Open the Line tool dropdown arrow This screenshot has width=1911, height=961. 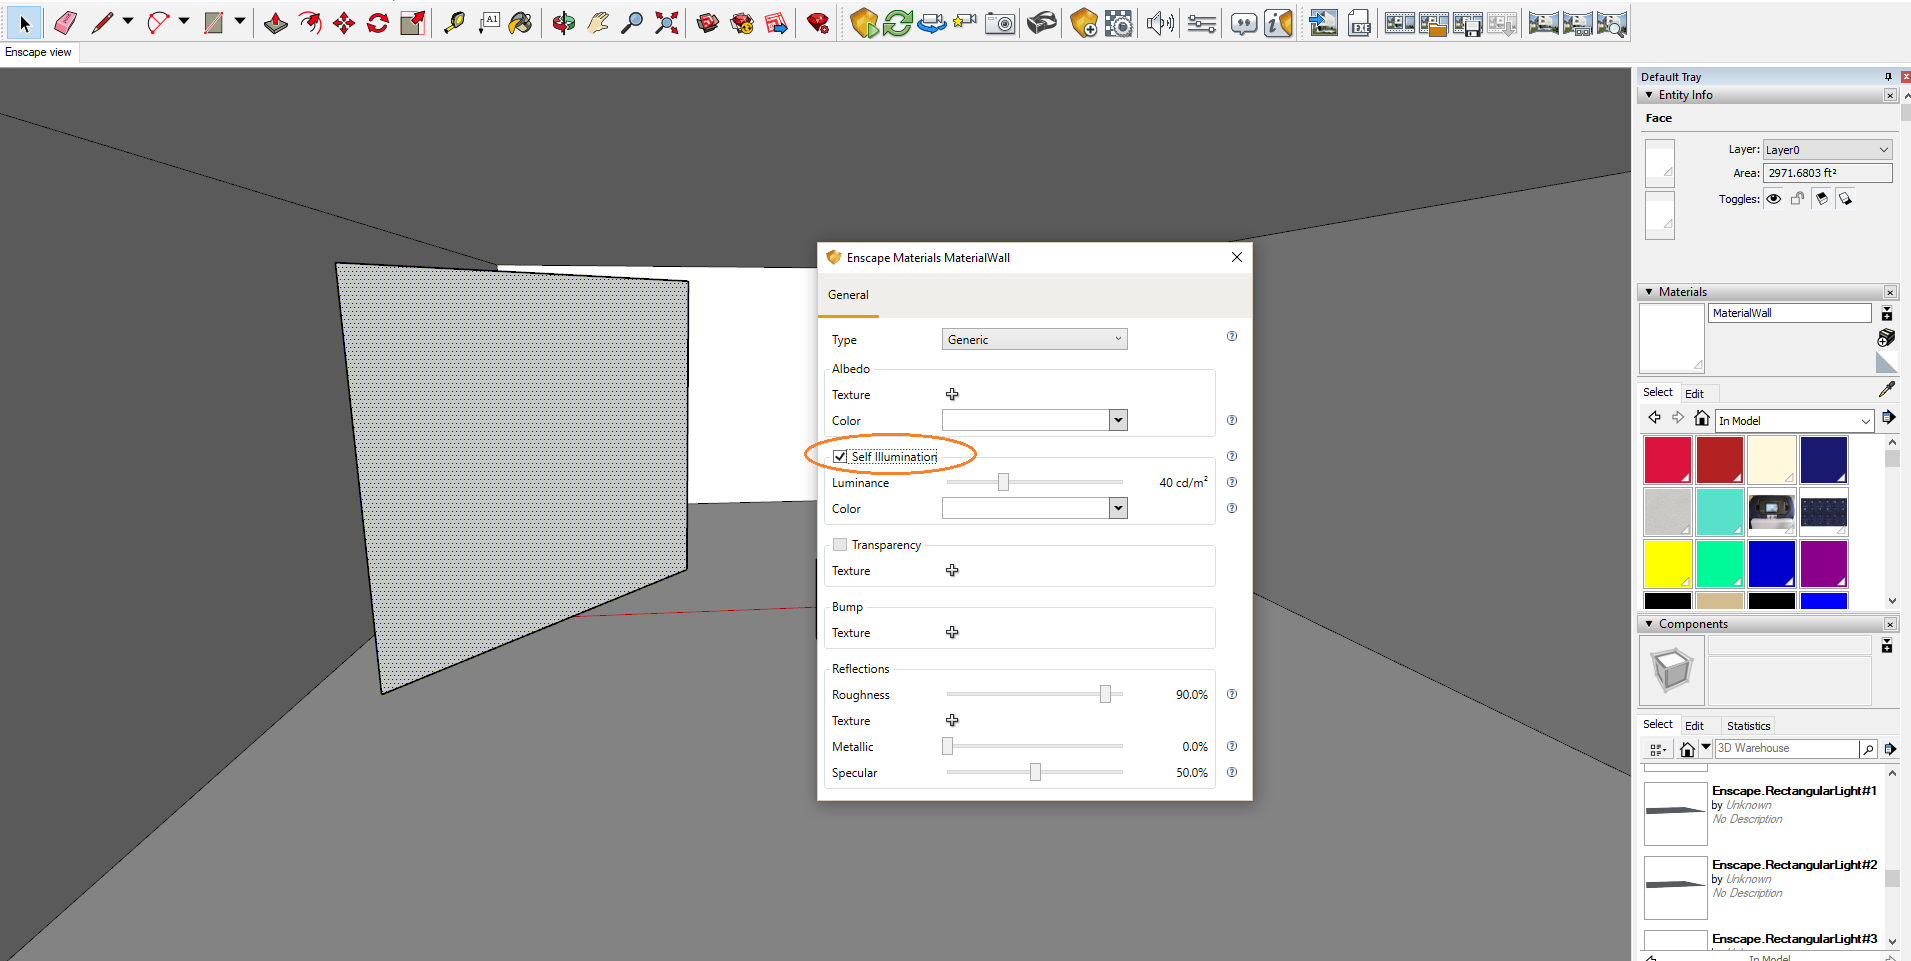click(x=128, y=21)
